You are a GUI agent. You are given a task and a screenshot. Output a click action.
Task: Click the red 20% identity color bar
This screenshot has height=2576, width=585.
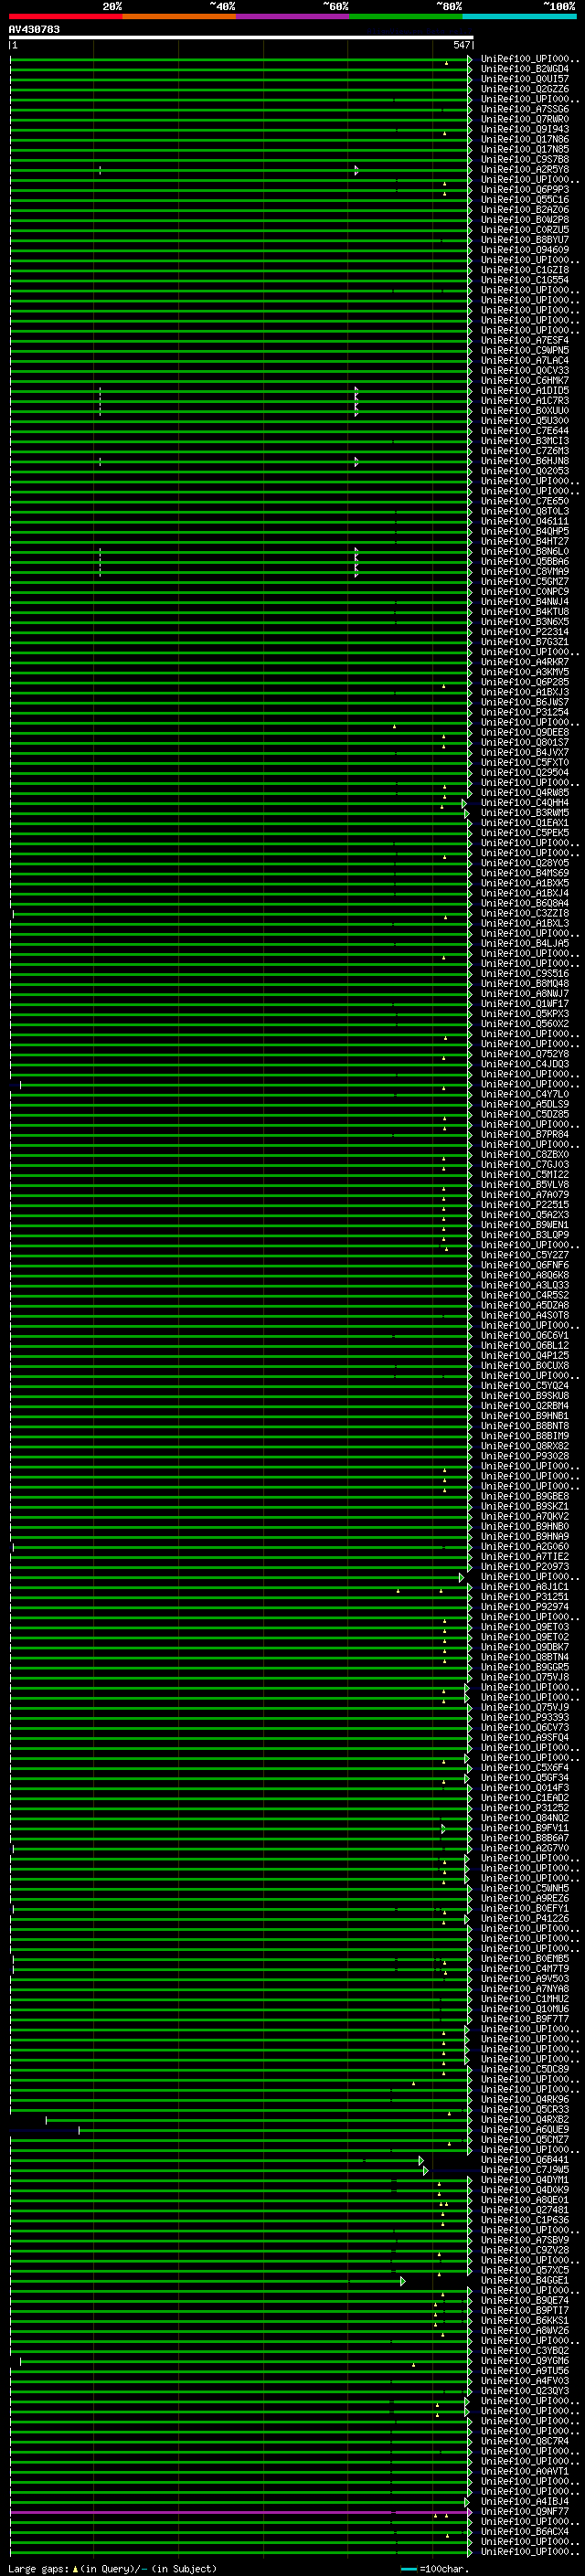(65, 16)
